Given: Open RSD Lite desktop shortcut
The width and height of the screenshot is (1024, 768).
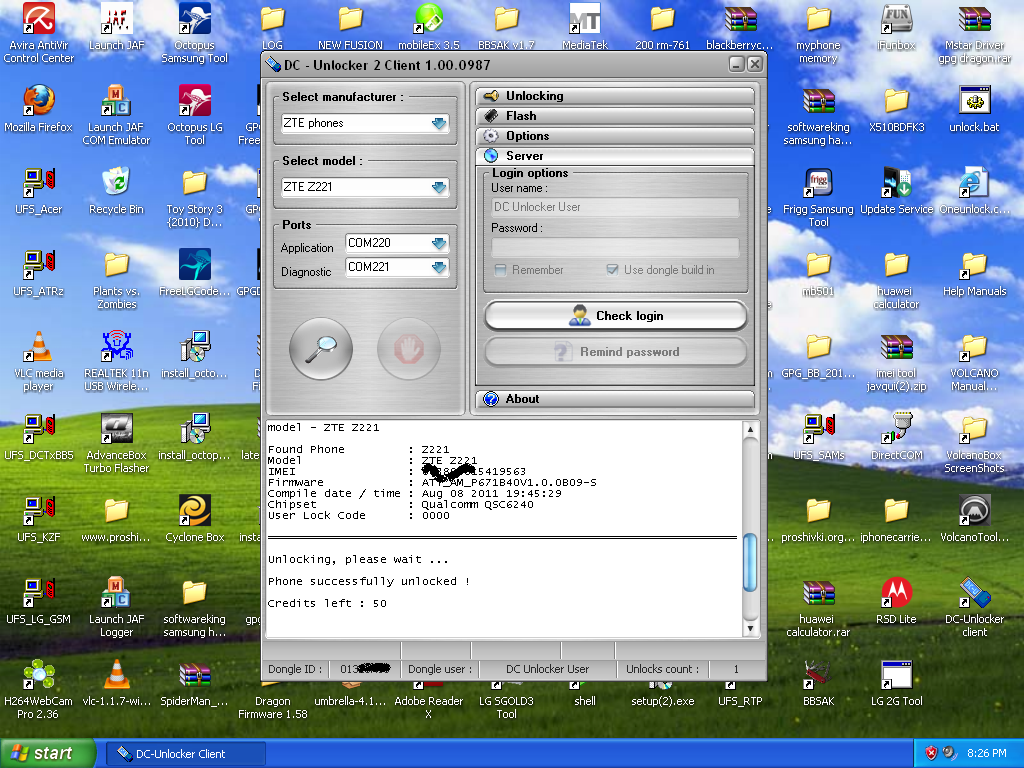Looking at the screenshot, I should [x=896, y=601].
